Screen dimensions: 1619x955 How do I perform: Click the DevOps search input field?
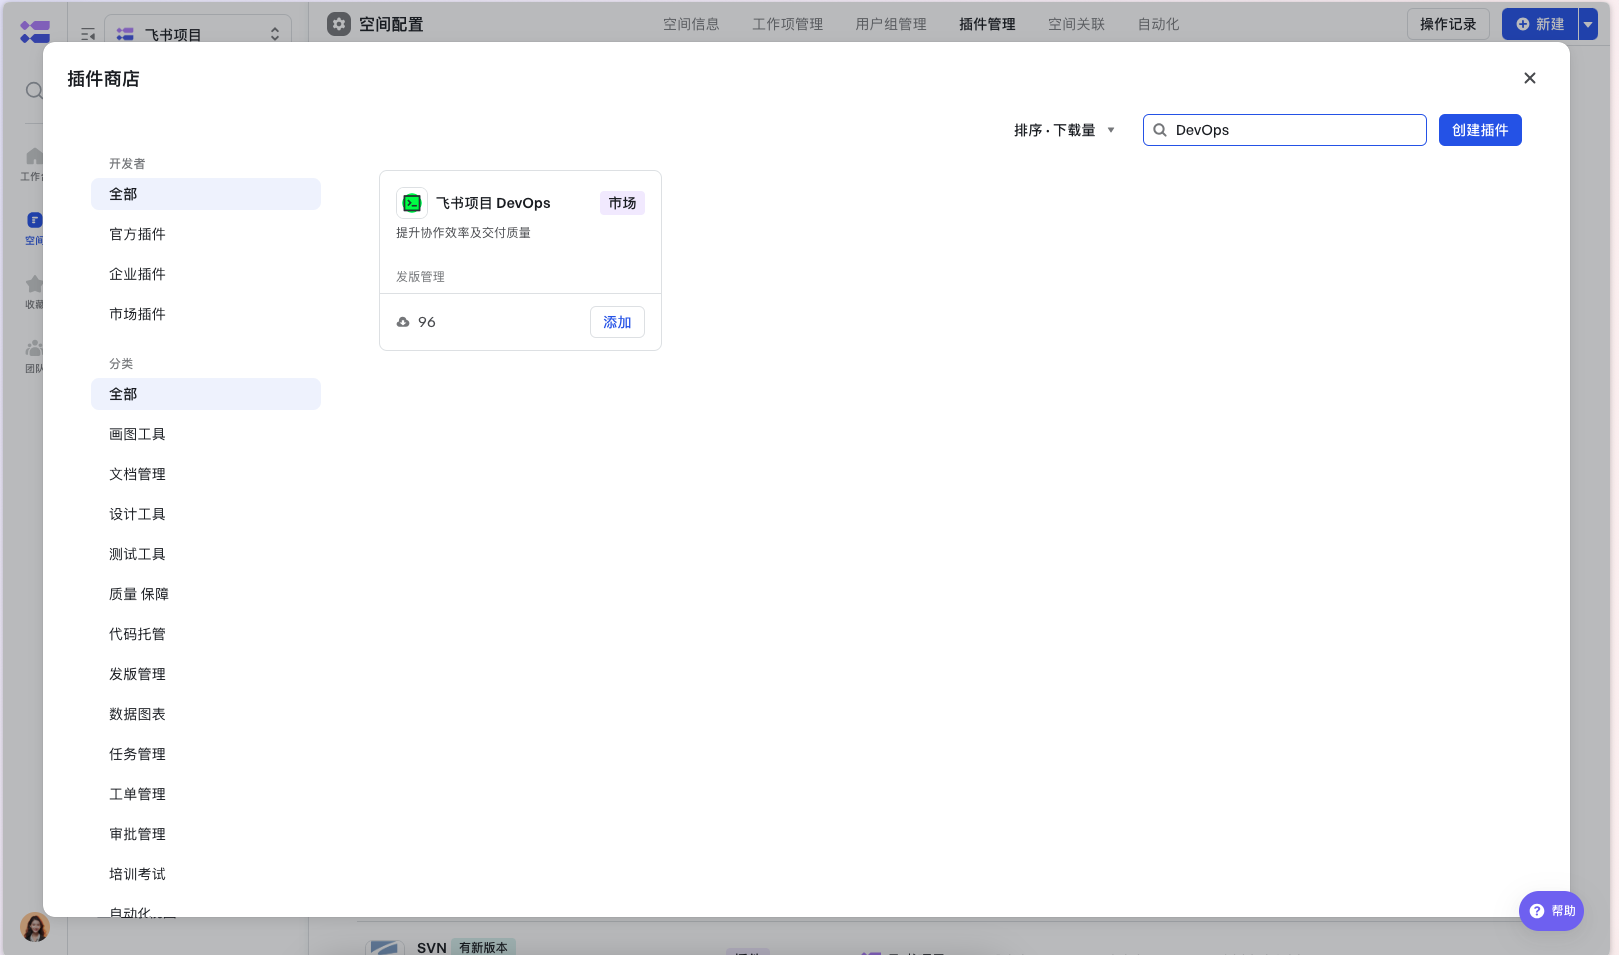(1285, 130)
